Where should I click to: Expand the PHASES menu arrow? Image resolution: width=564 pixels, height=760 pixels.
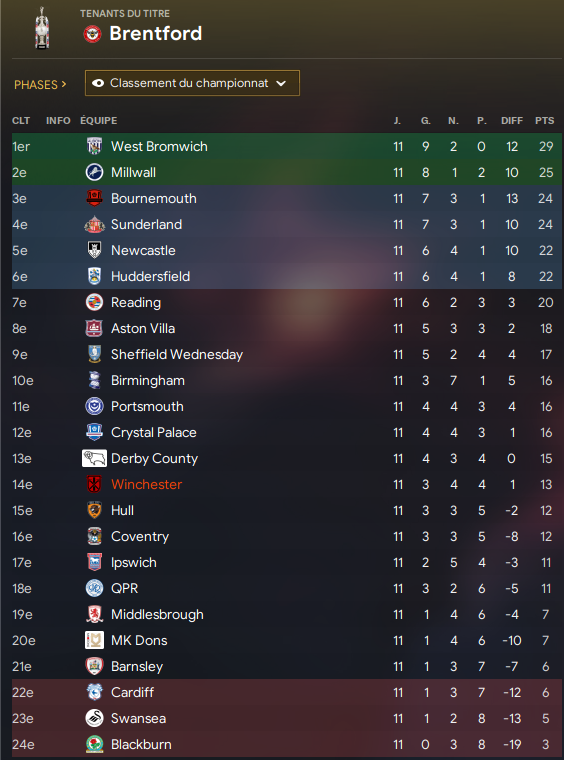63,84
